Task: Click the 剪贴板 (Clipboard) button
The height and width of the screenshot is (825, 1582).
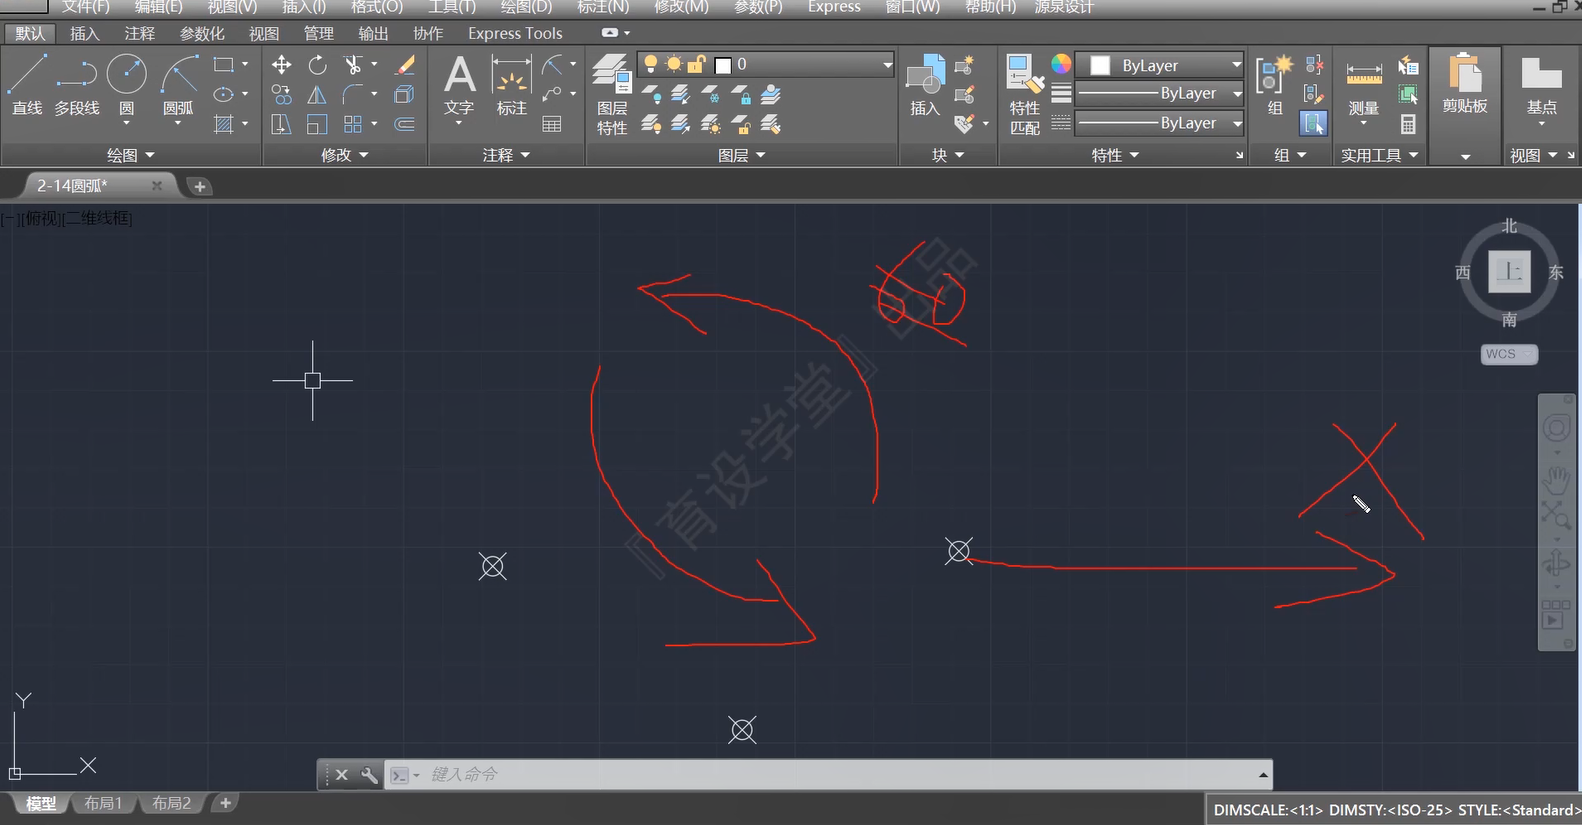Action: (x=1465, y=85)
